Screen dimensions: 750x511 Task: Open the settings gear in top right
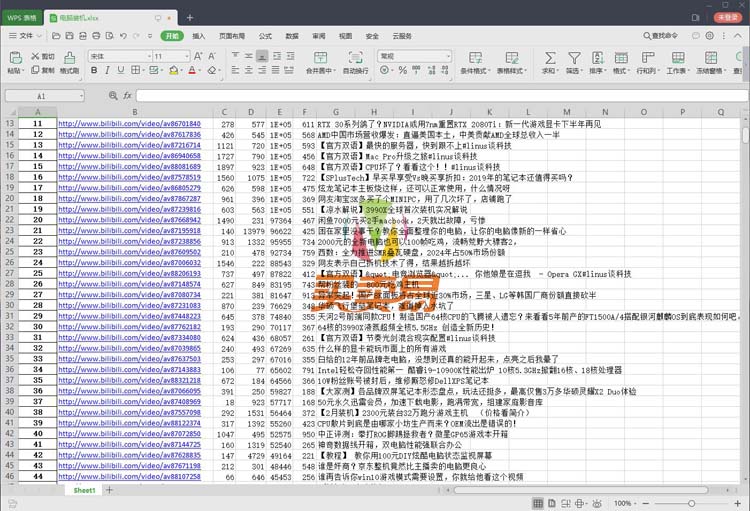pyautogui.click(x=710, y=36)
